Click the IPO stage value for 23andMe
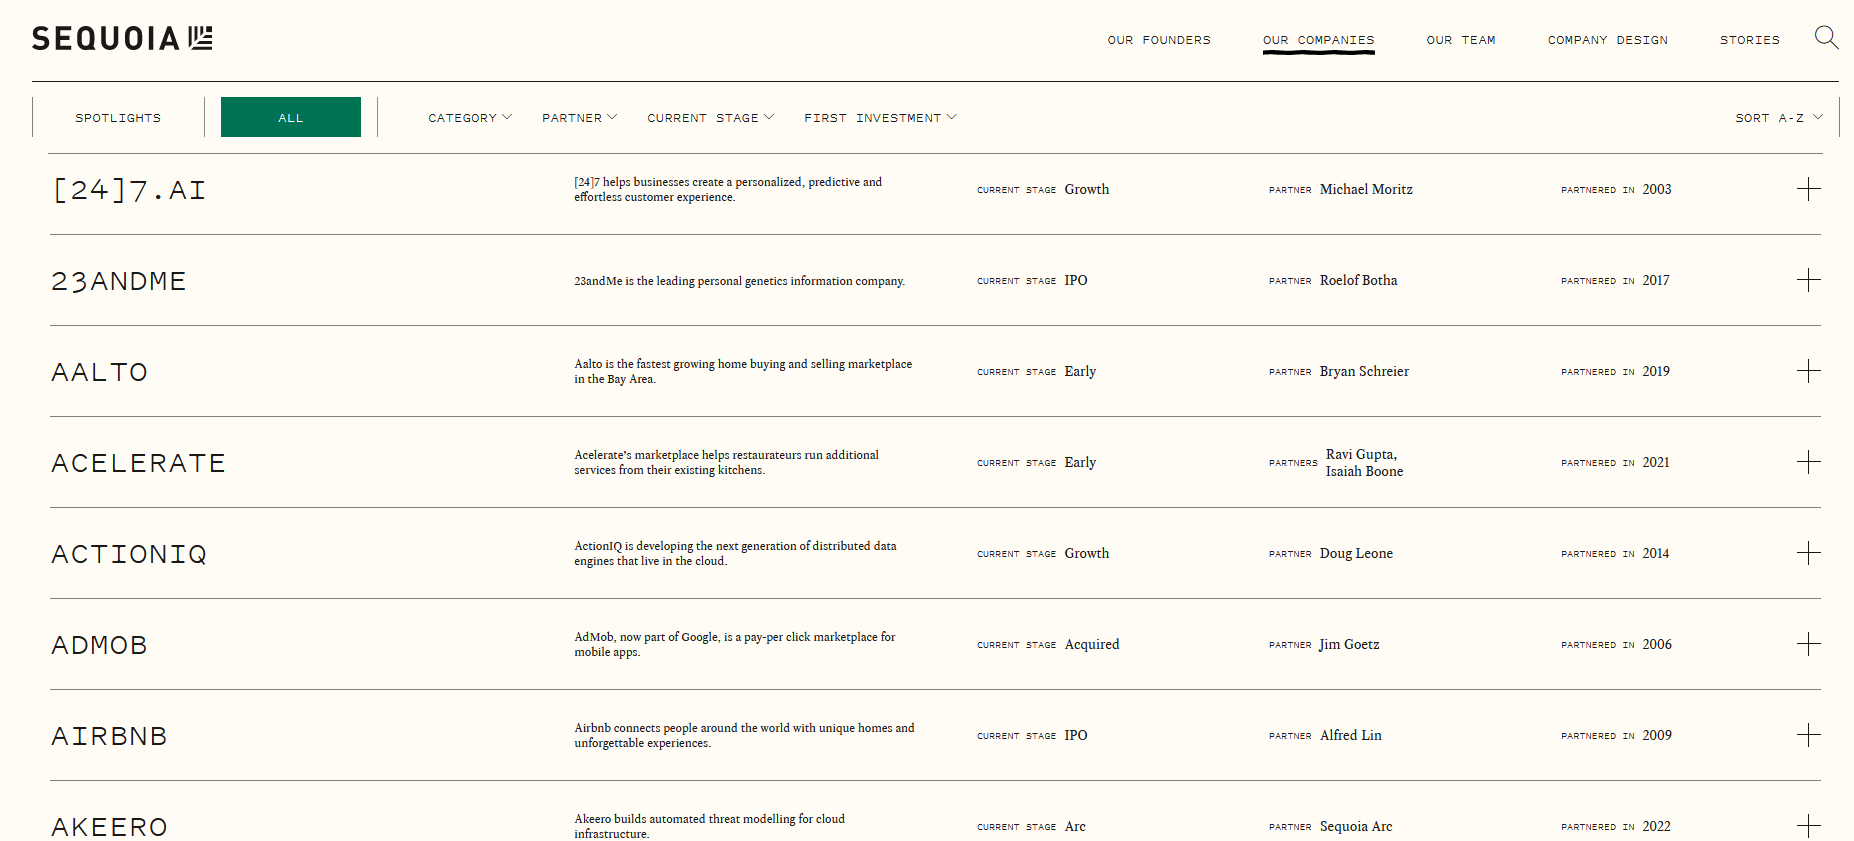Viewport: 1854px width, 841px height. pos(1076,280)
